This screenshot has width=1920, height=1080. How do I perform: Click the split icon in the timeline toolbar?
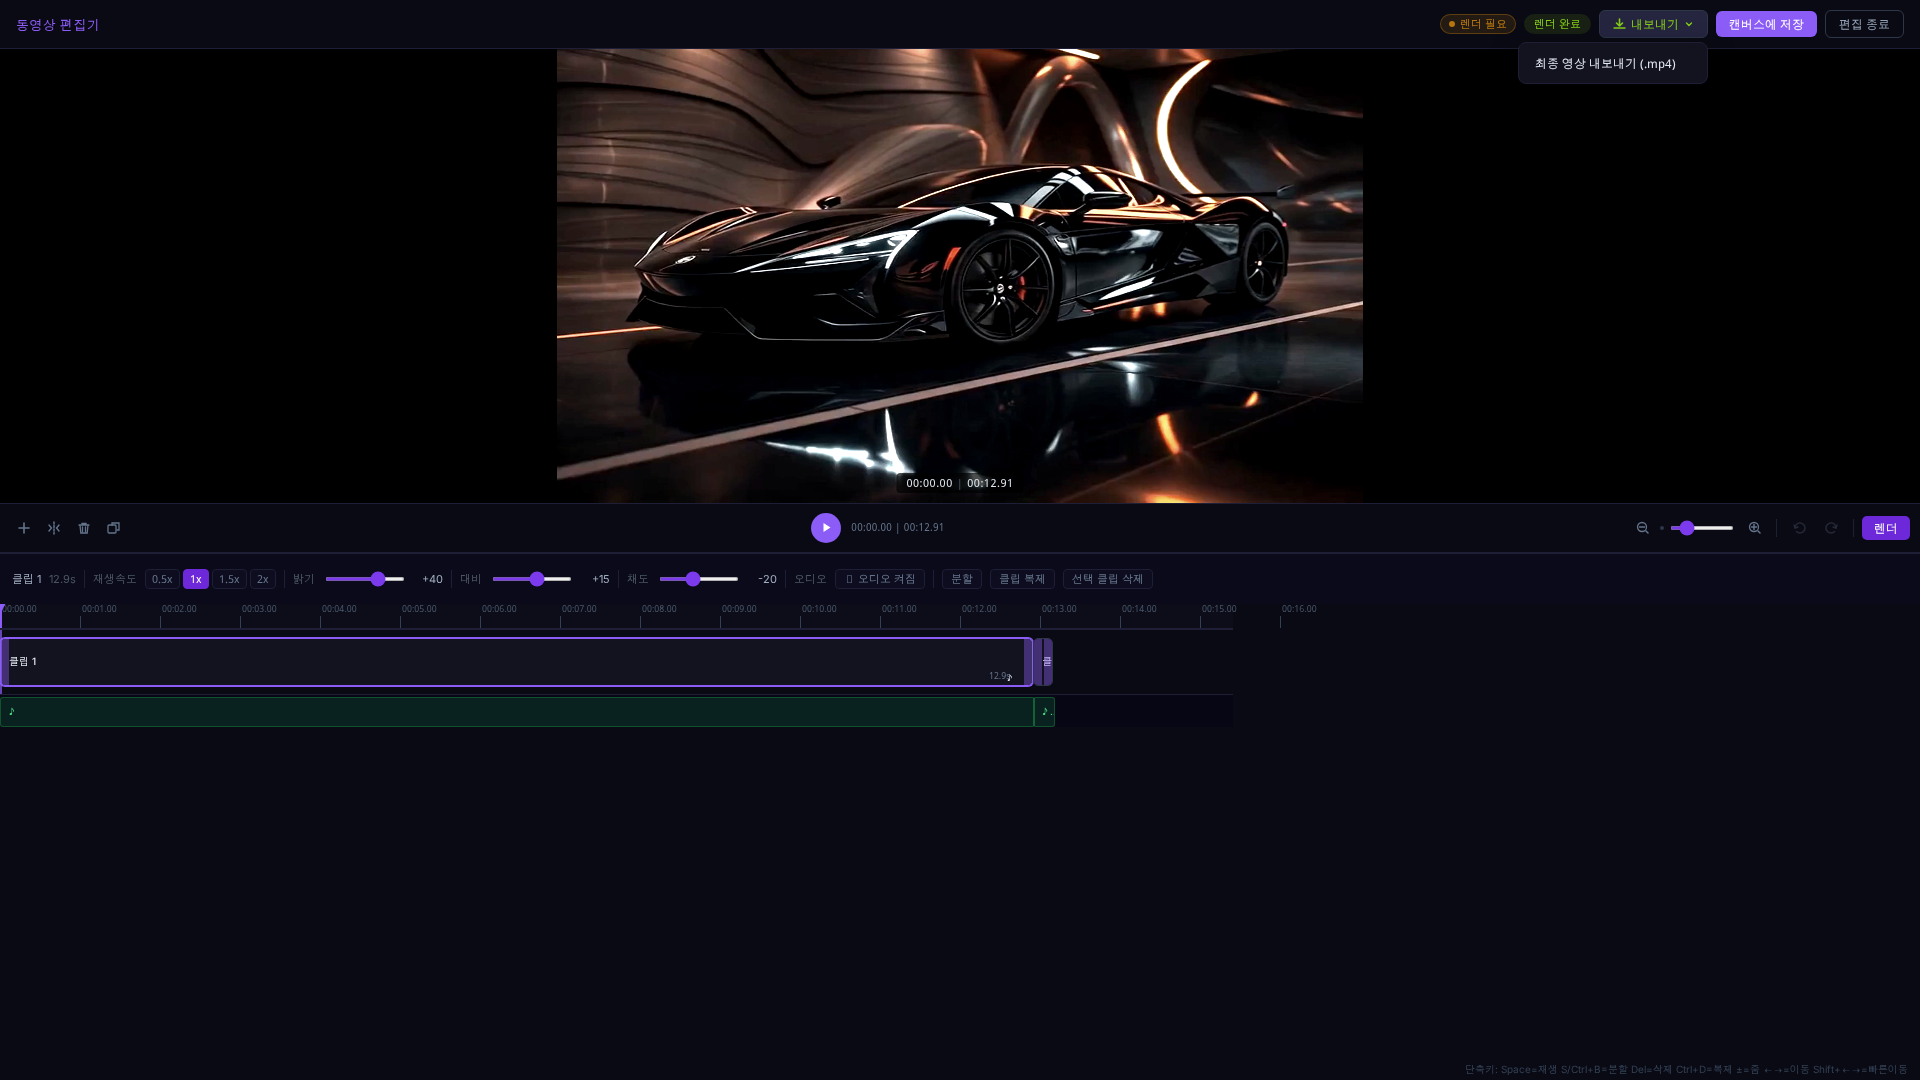coord(54,528)
